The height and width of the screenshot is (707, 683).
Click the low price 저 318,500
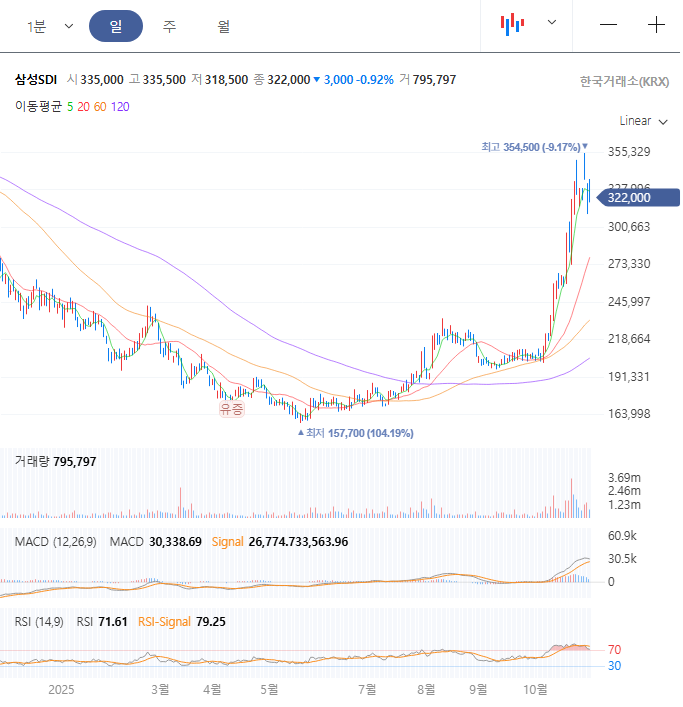[220, 80]
